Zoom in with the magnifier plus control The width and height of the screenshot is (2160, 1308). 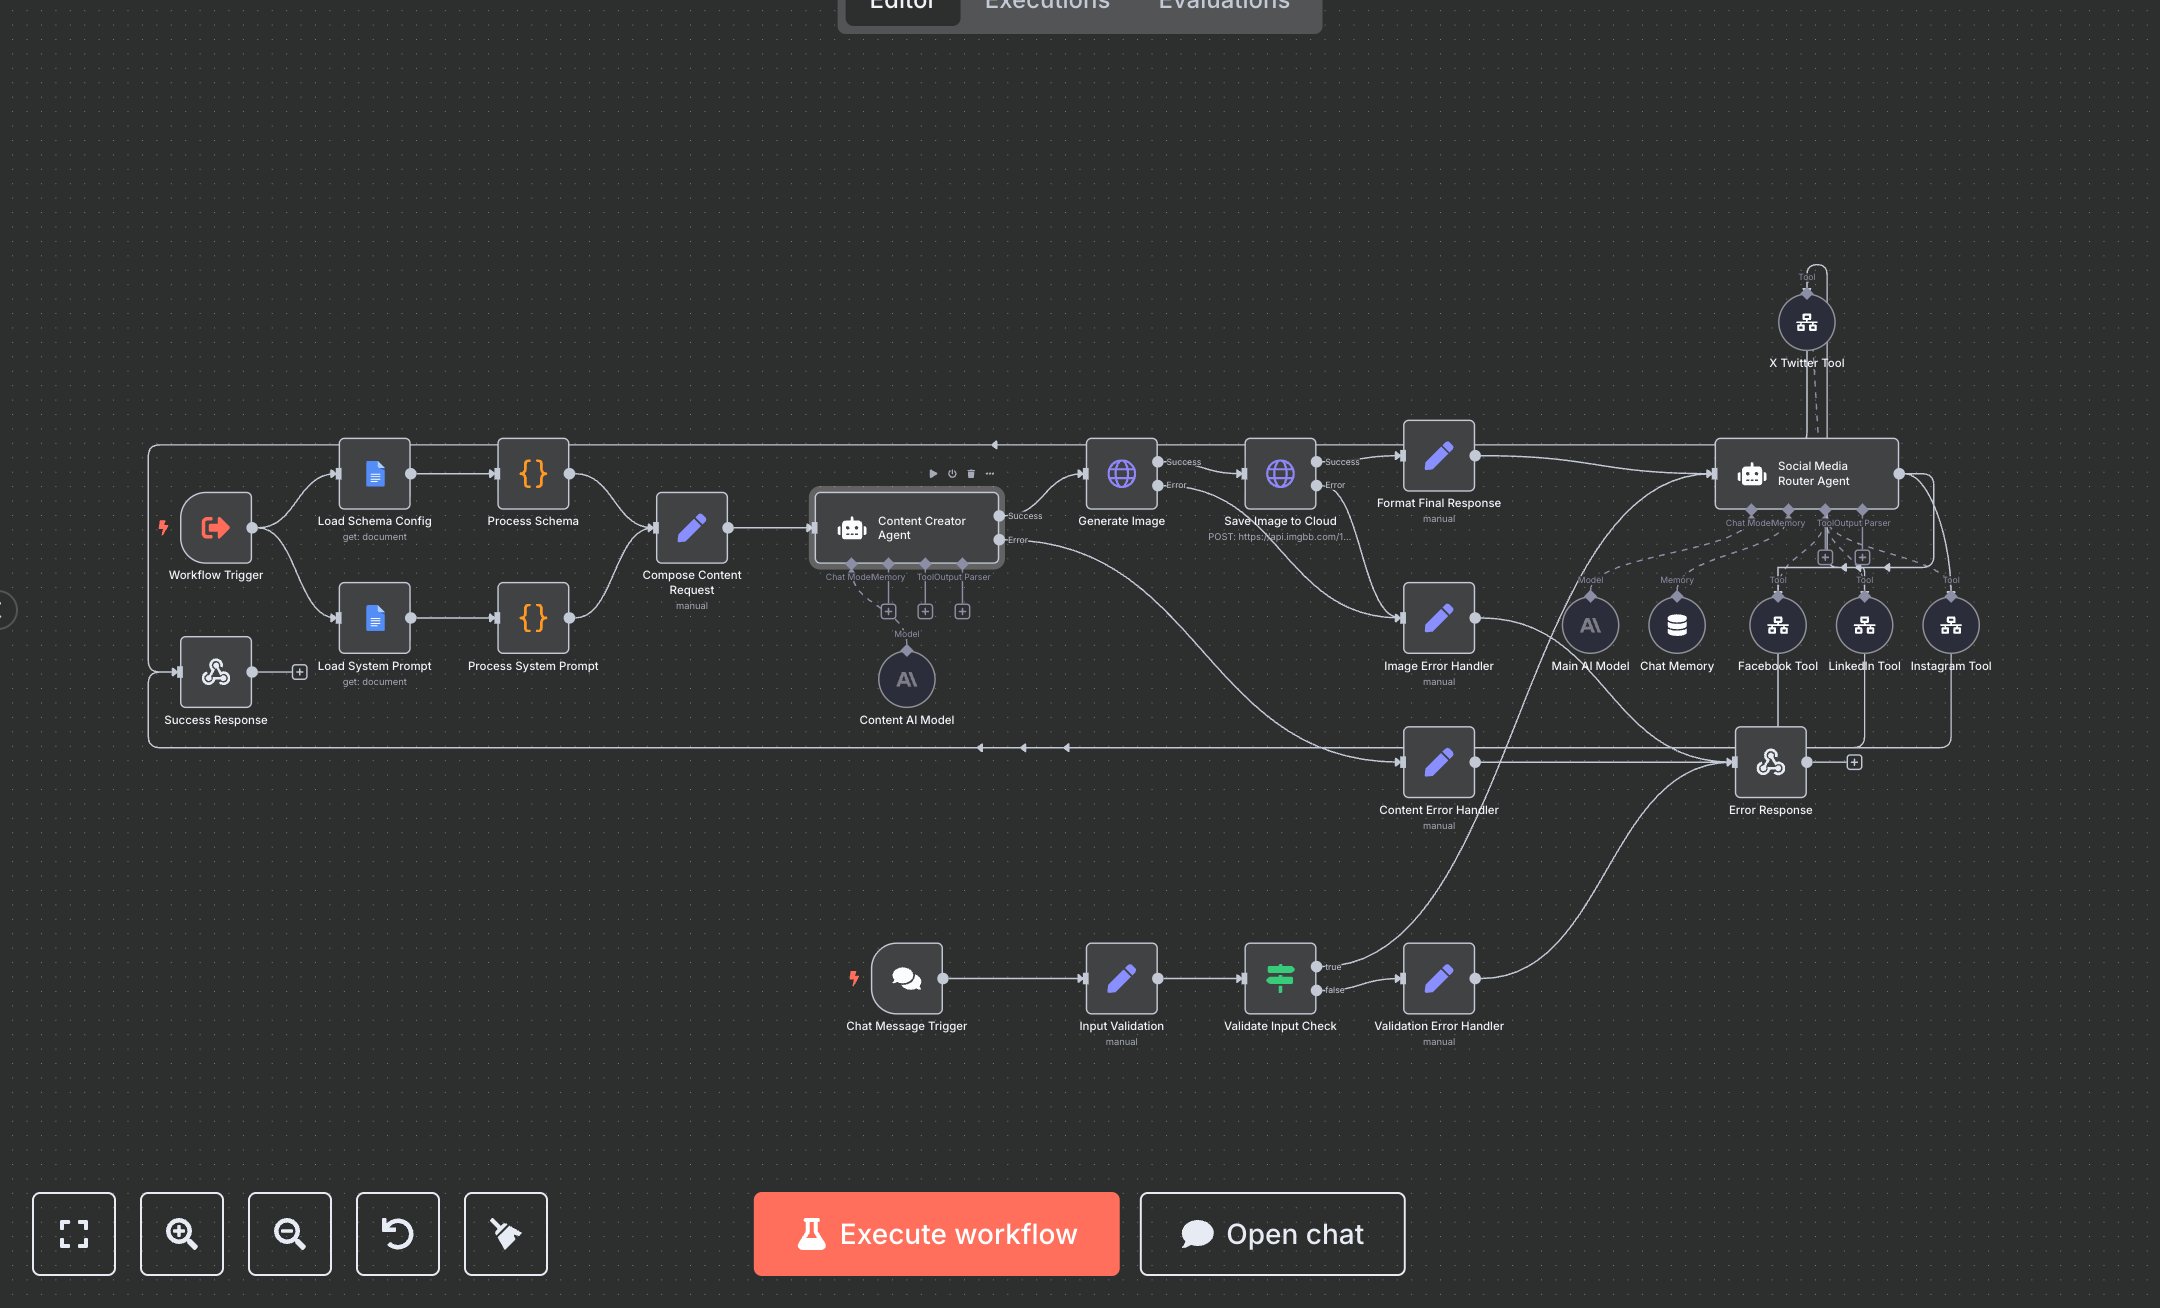click(x=181, y=1234)
